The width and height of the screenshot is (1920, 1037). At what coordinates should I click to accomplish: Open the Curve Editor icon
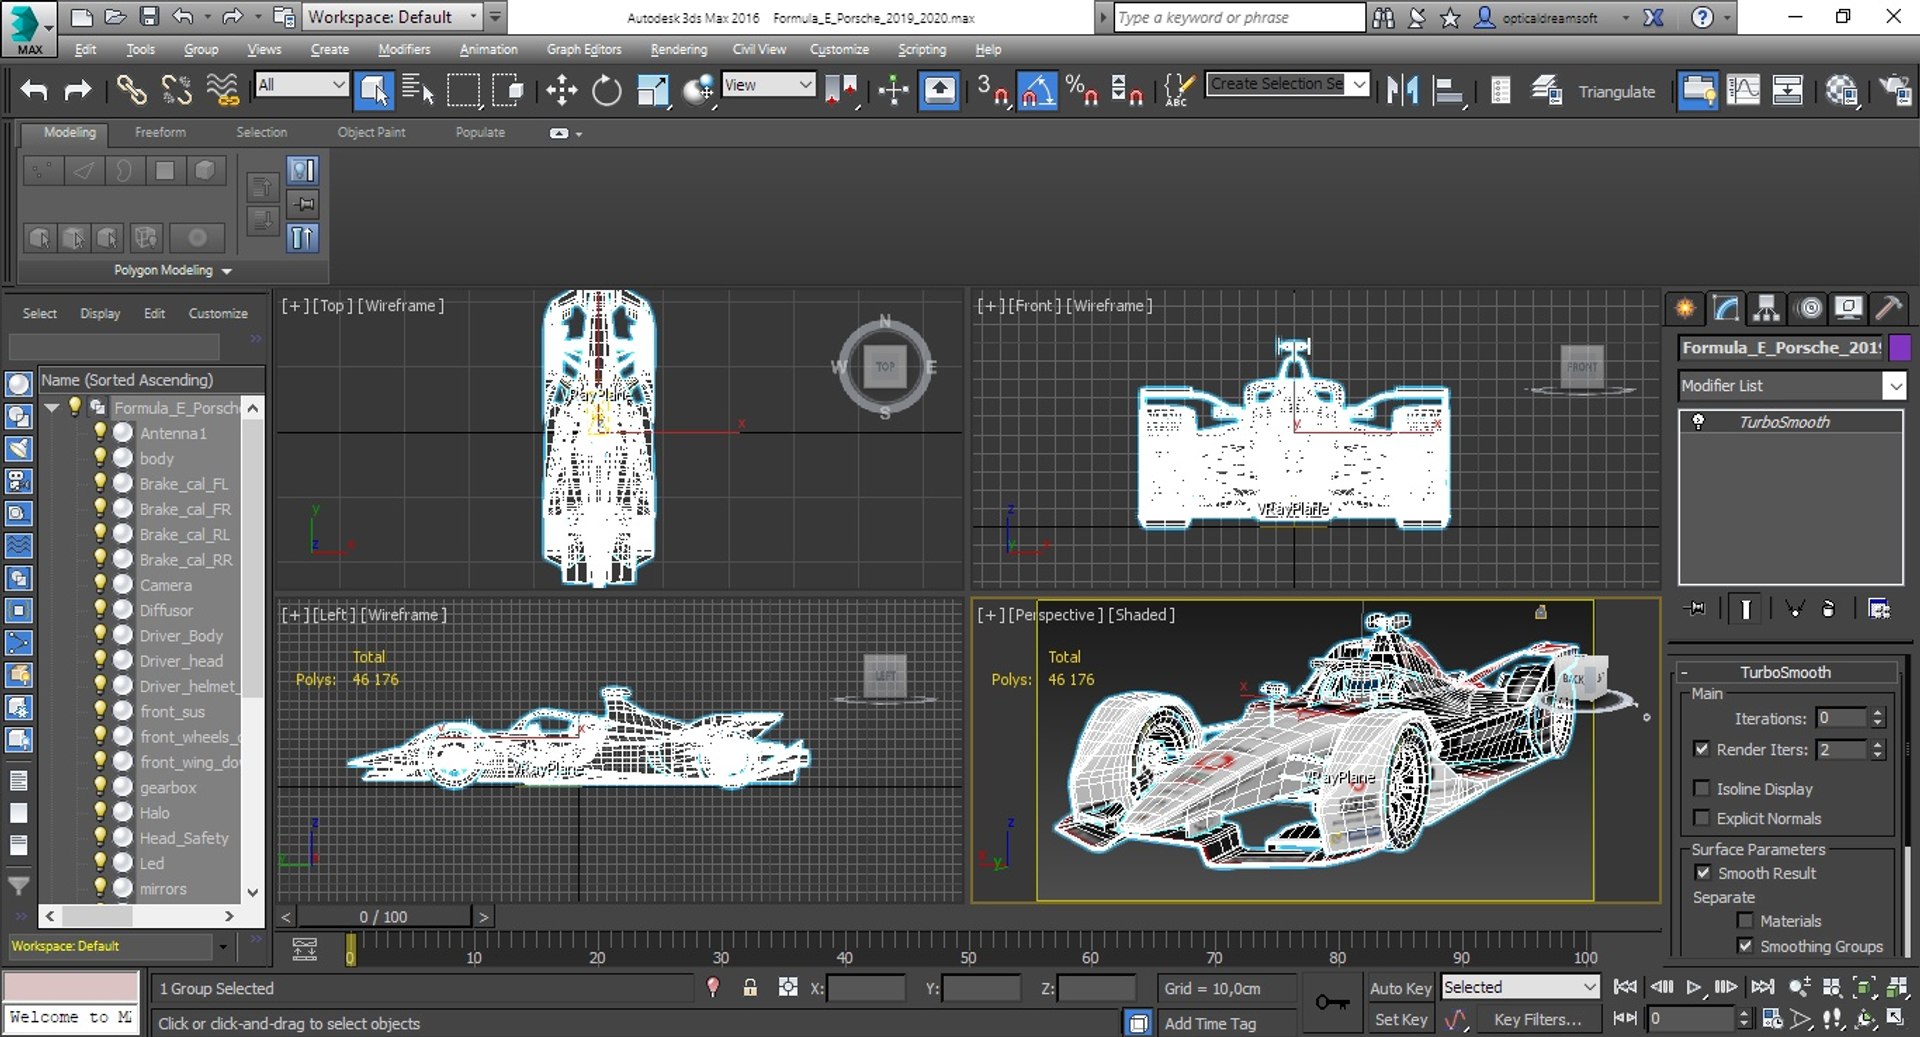(1743, 91)
